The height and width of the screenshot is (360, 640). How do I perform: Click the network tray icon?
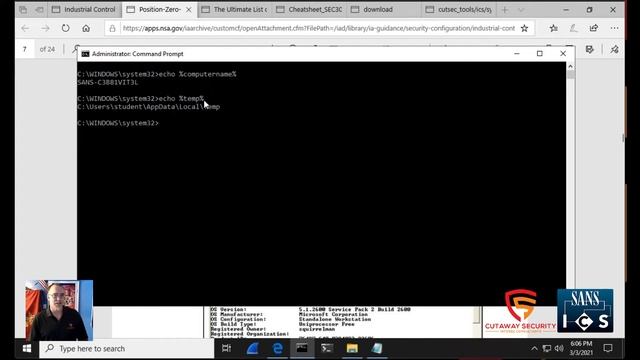coord(547,349)
